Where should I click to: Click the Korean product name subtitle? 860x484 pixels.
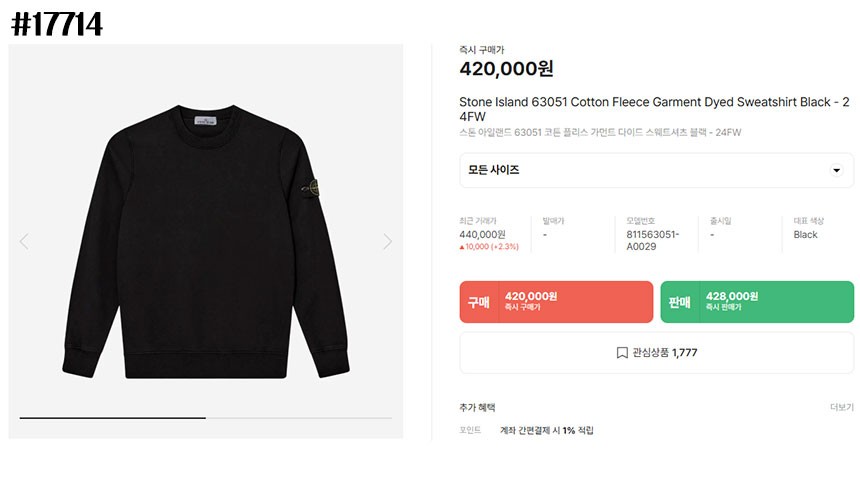pos(600,132)
